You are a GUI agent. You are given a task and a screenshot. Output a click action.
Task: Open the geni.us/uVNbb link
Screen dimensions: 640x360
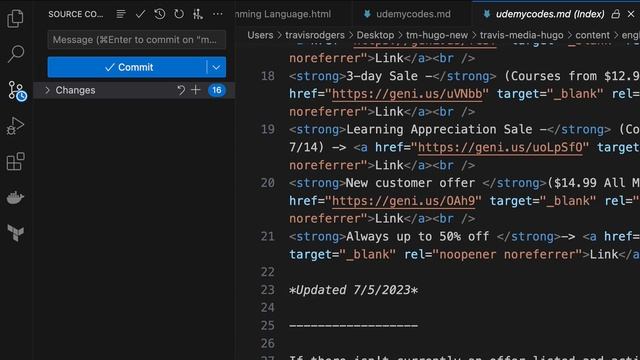[407, 94]
